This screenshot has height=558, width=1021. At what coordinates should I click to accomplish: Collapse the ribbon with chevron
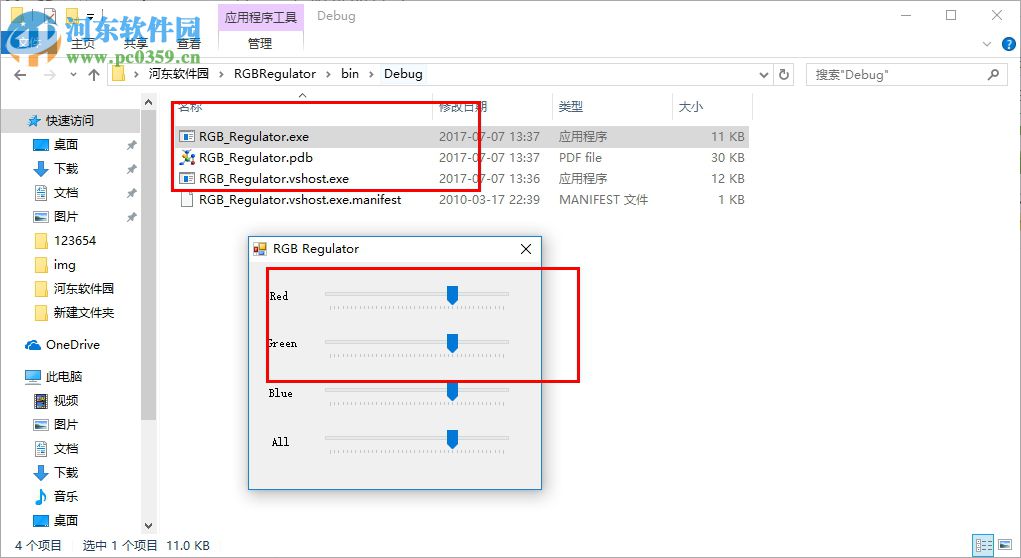(x=987, y=44)
